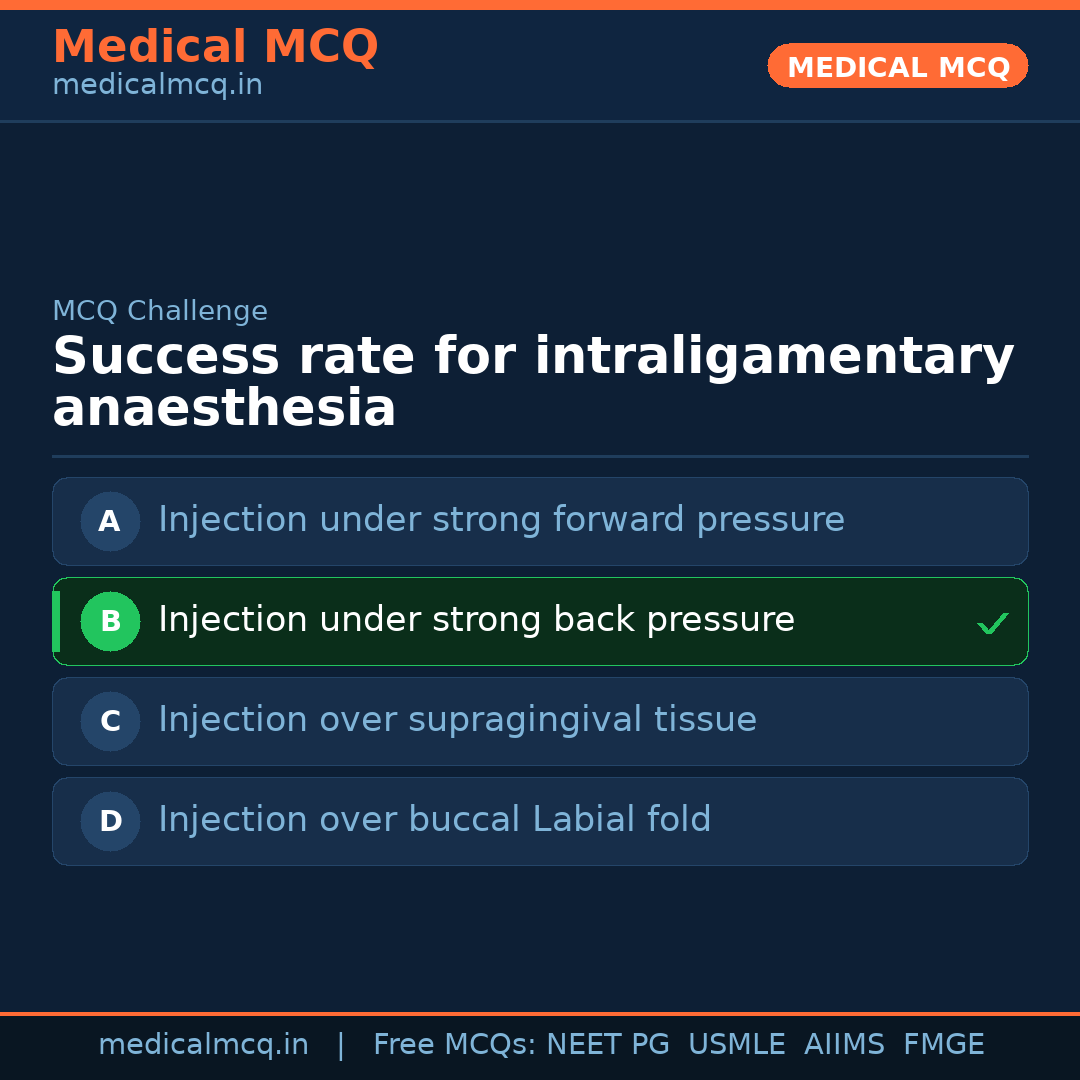
Task: Open medicalmcq.in link in the footer
Action: pyautogui.click(x=203, y=1045)
